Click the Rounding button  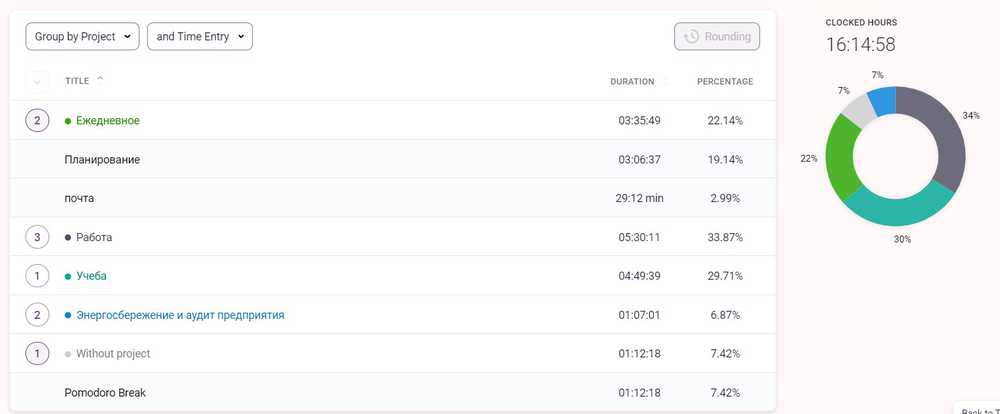717,37
